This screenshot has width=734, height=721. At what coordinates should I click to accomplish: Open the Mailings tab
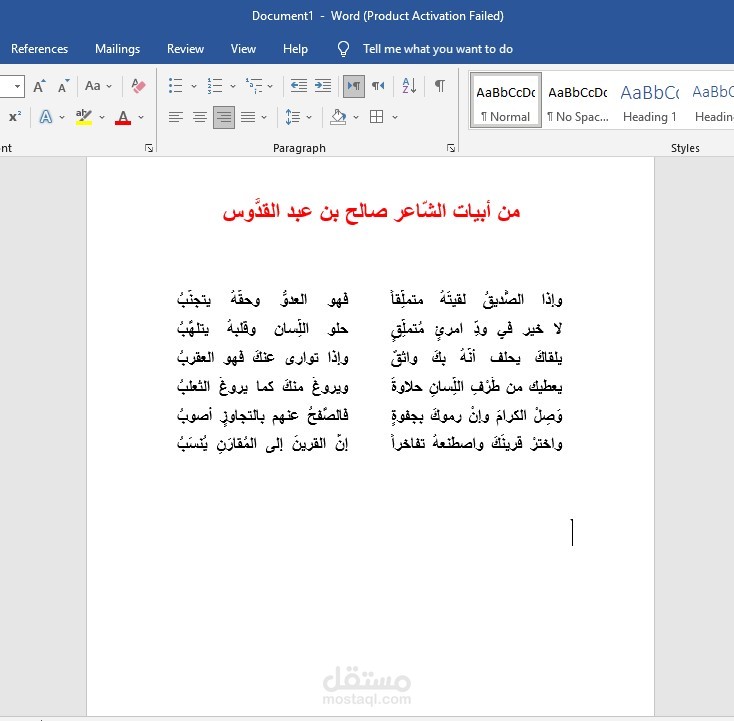117,49
